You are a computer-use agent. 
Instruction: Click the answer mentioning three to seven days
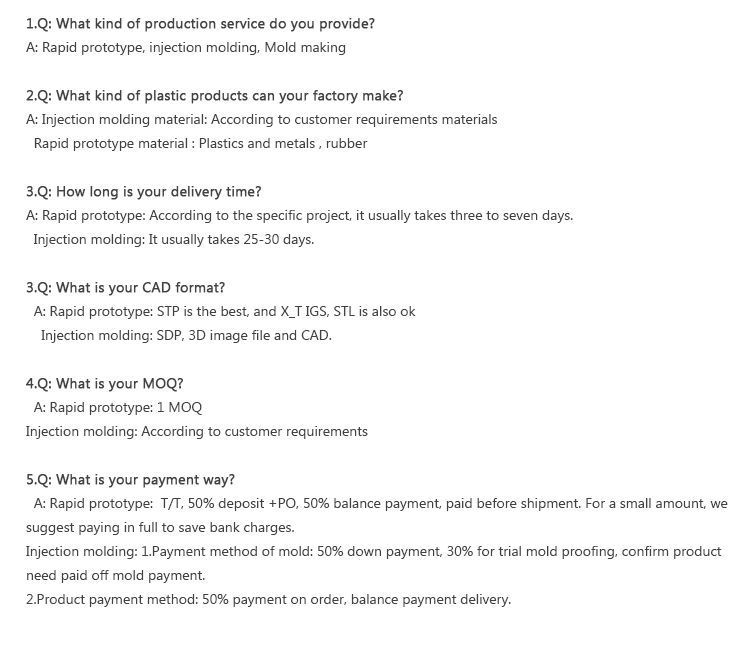[x=299, y=216]
